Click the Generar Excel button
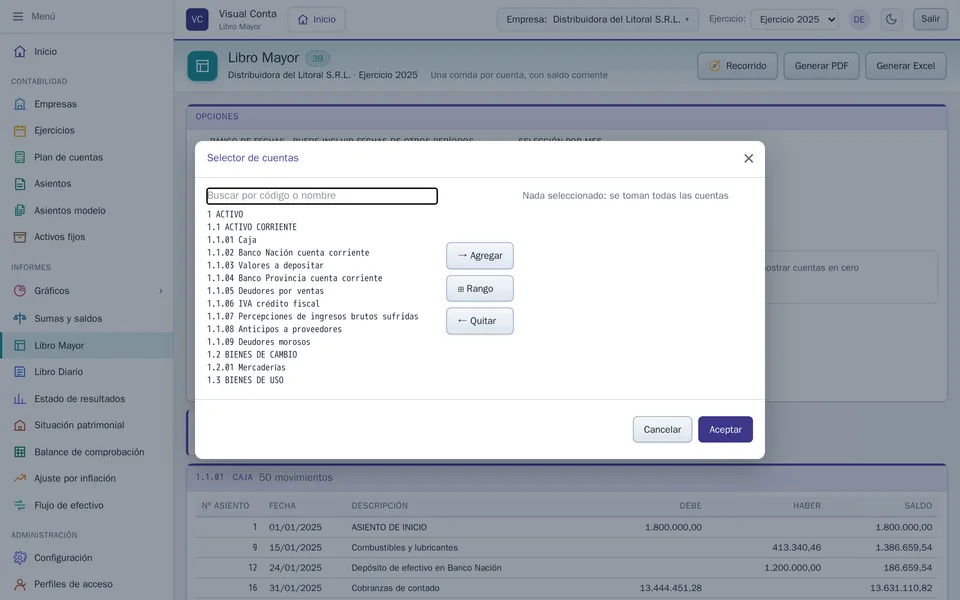 pos(906,66)
